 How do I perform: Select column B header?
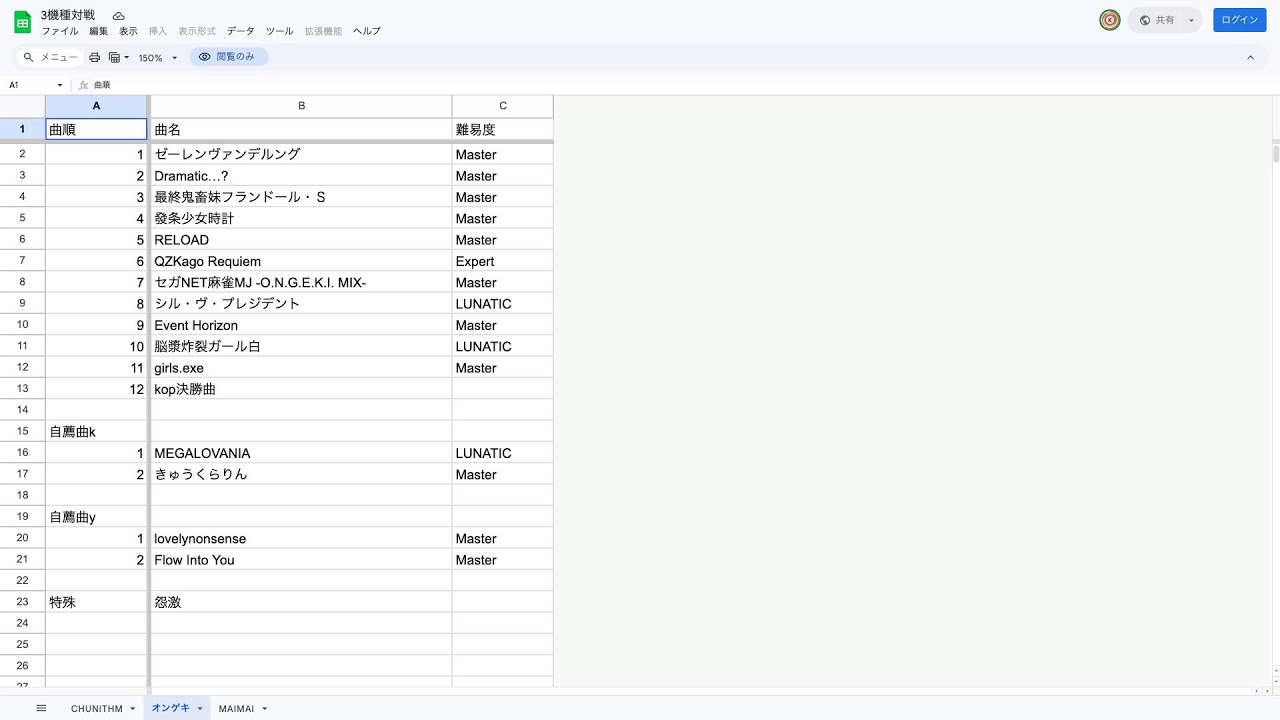[301, 106]
